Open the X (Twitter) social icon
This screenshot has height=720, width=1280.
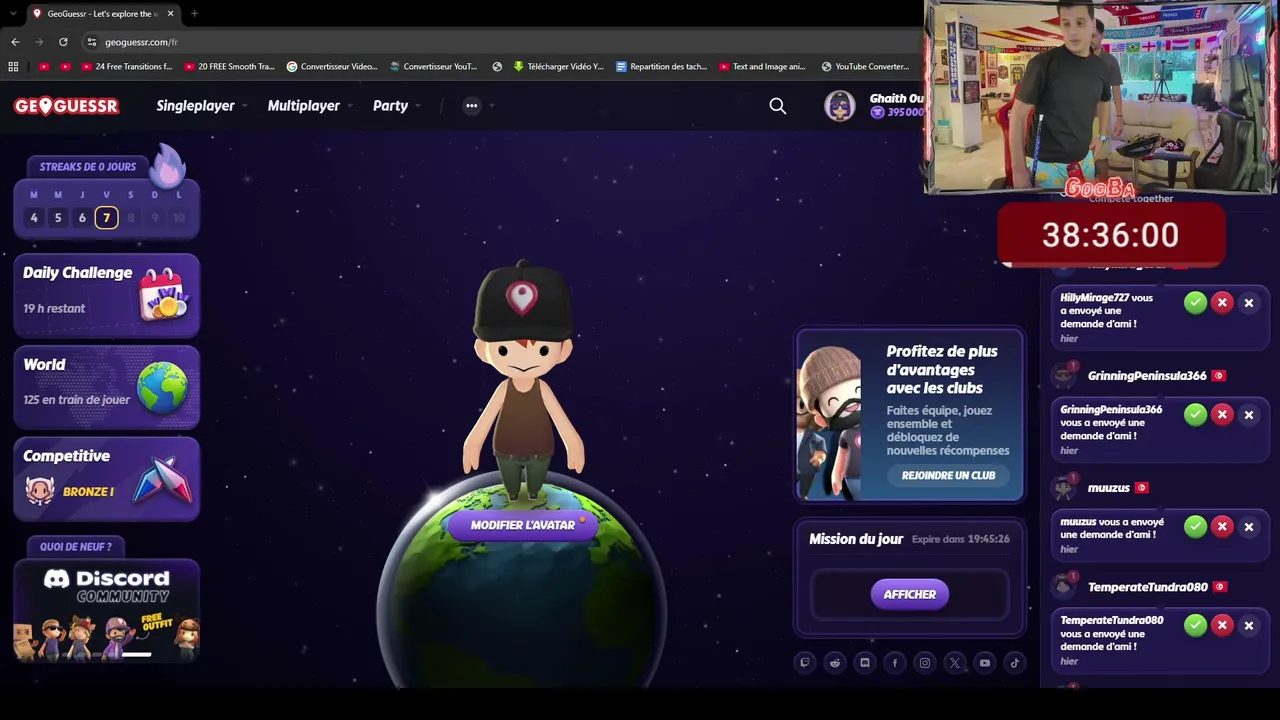(x=955, y=663)
